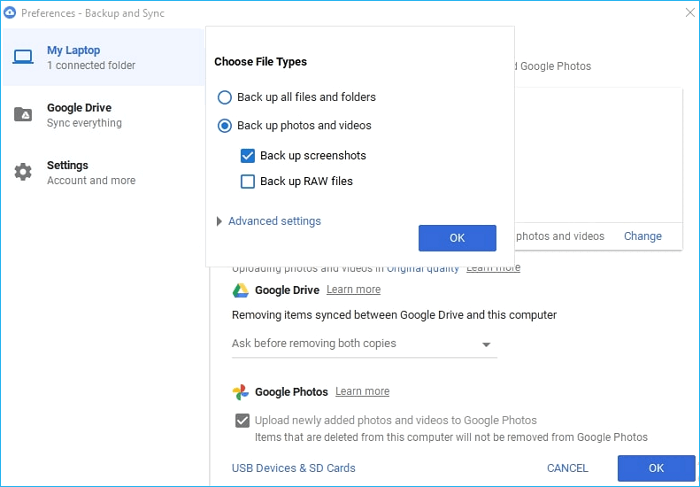
Task: Toggle Upload newly added photos checkbox
Action: pyautogui.click(x=242, y=421)
